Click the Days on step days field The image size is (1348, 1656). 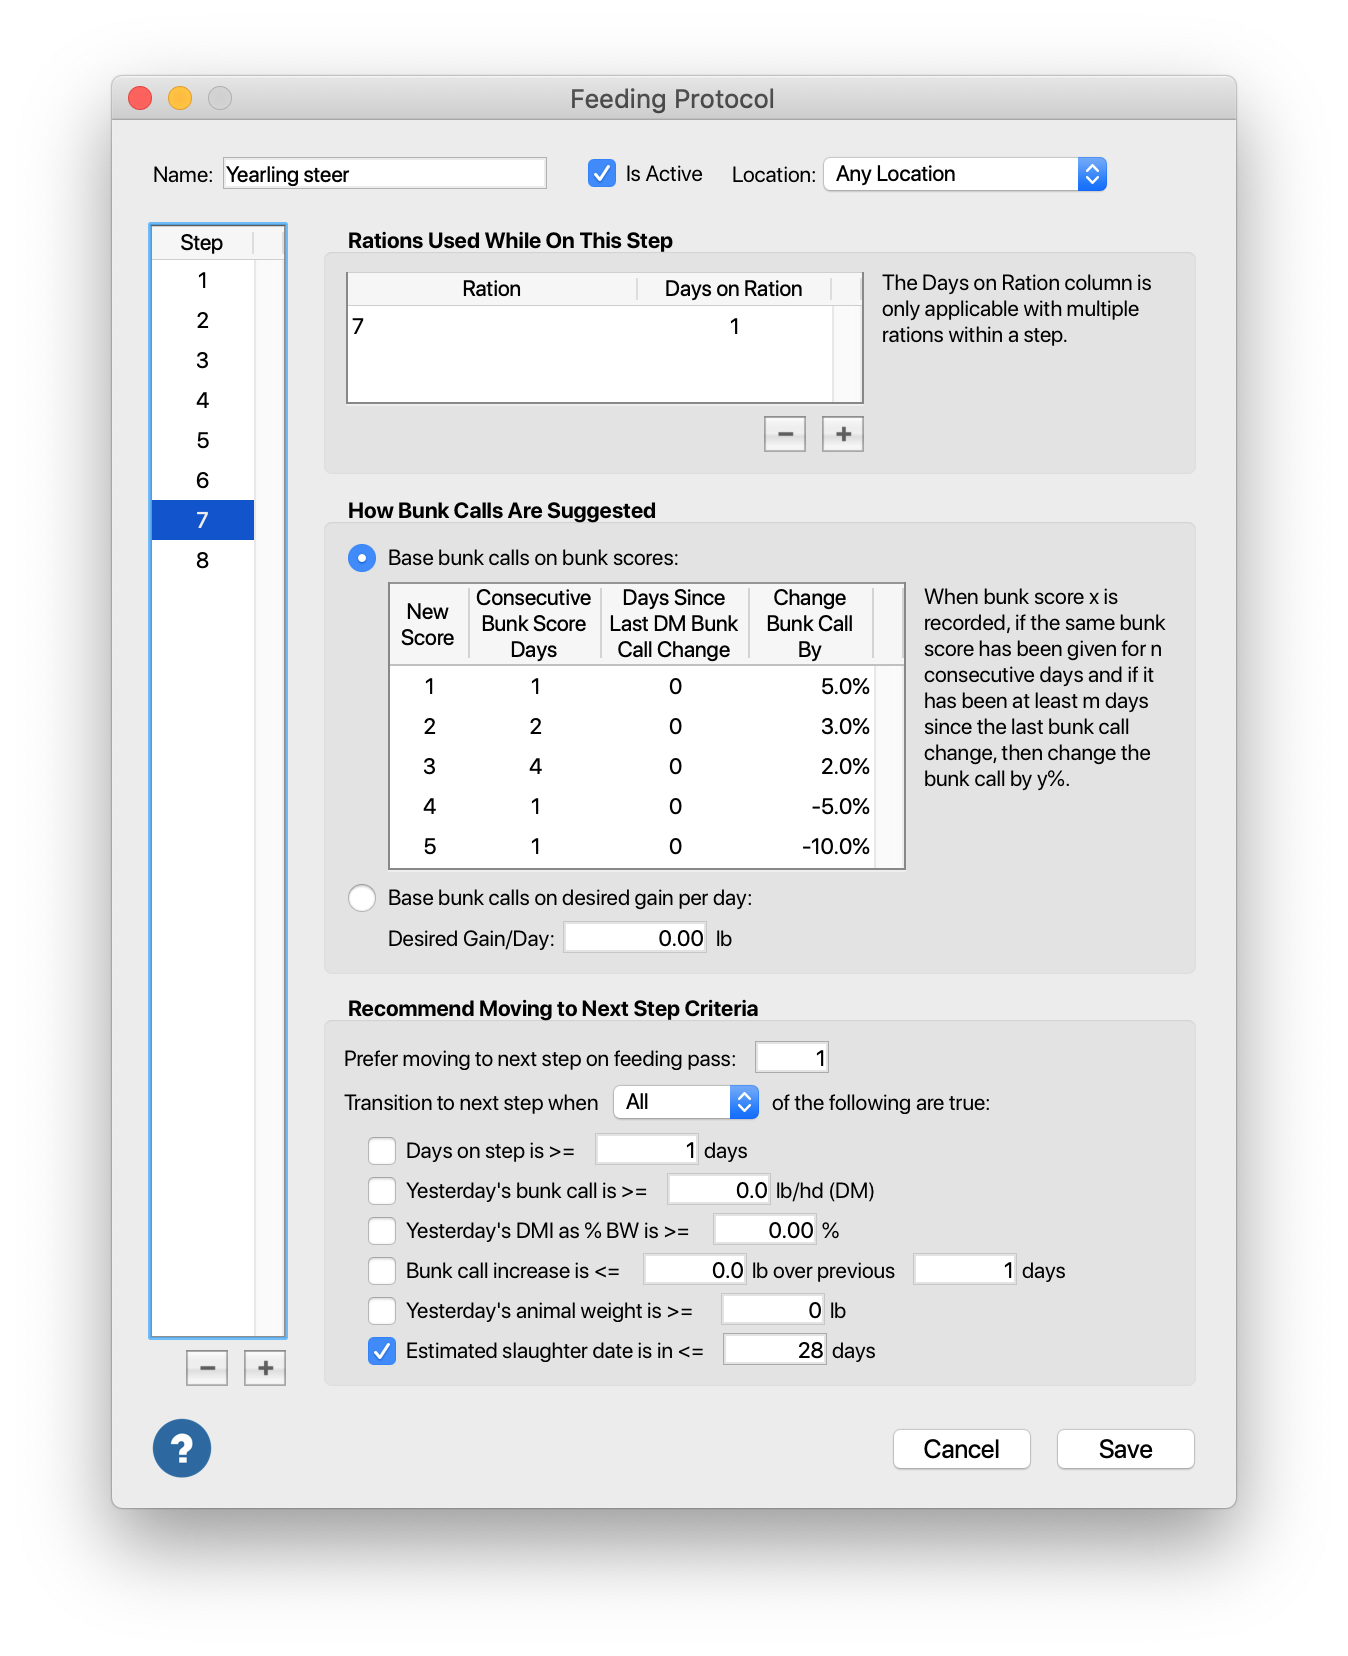coord(647,1150)
